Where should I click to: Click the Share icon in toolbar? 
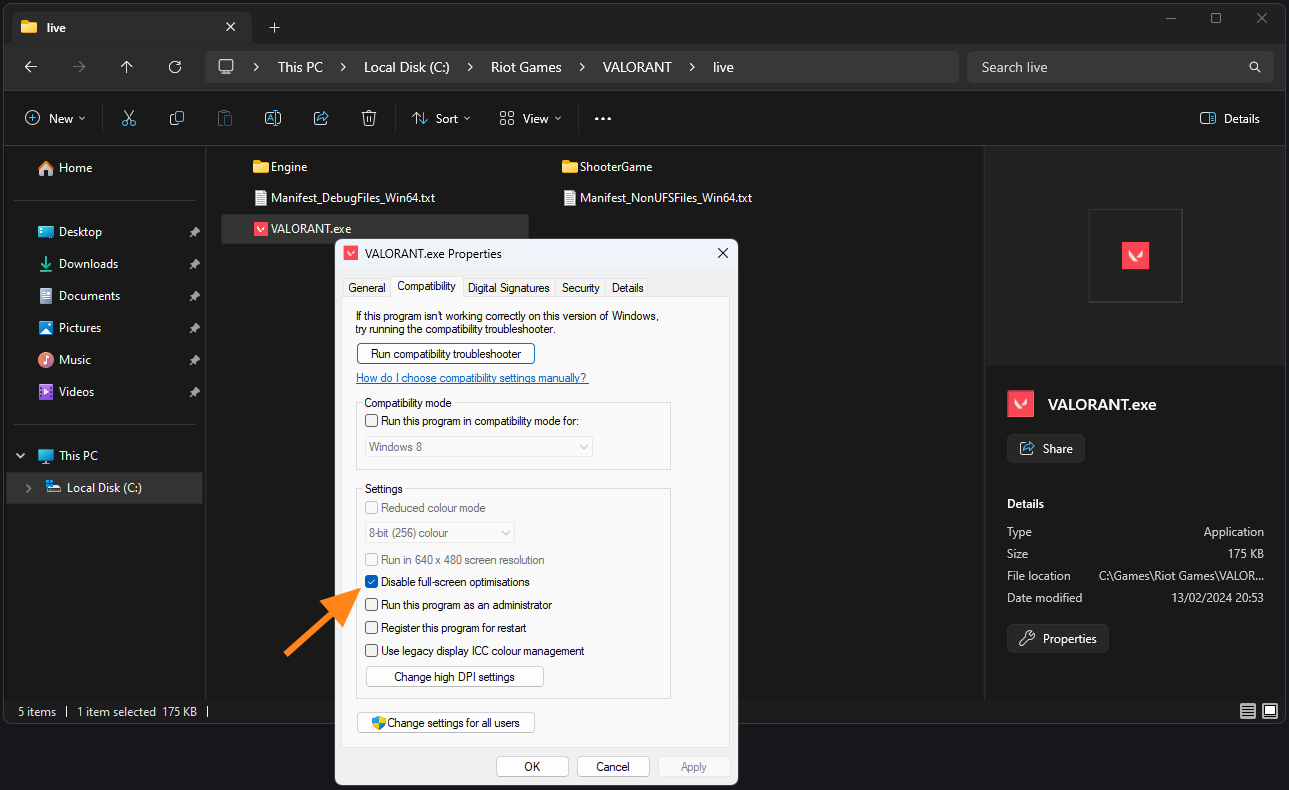[x=321, y=118]
